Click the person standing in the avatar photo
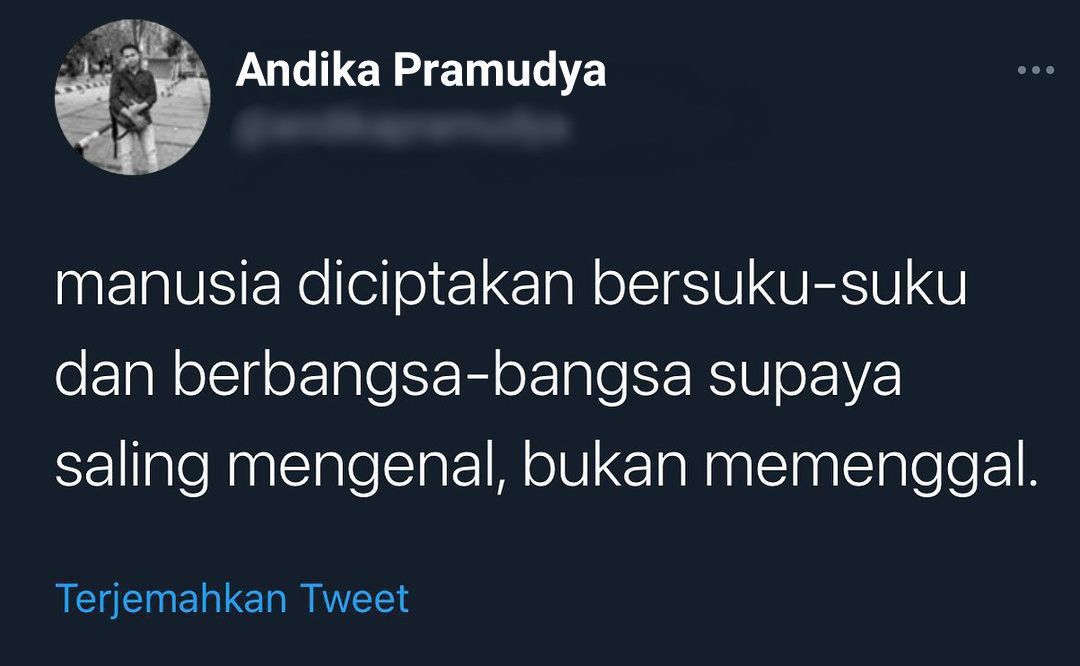1080x666 pixels. click(133, 107)
